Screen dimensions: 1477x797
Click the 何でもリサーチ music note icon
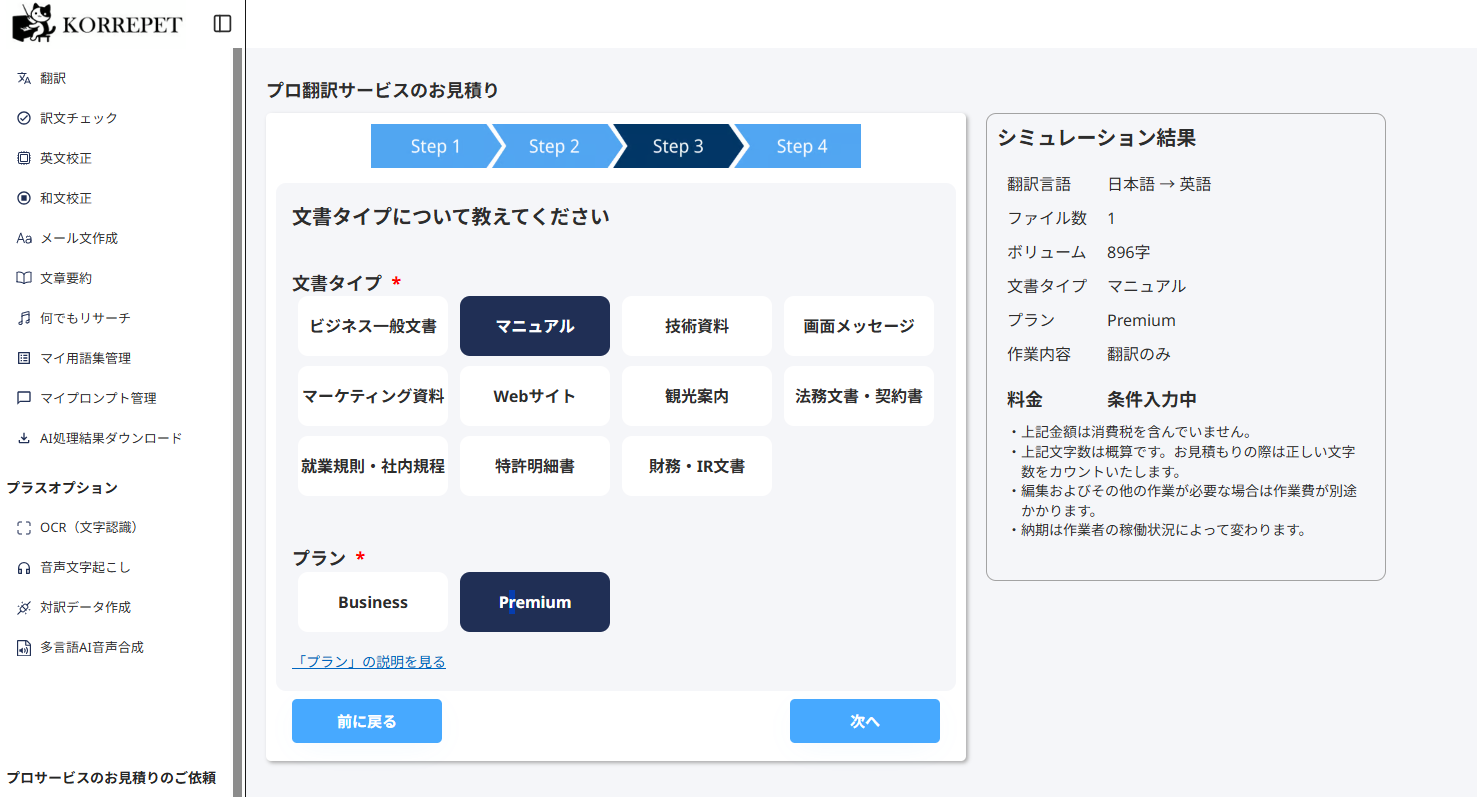[24, 318]
